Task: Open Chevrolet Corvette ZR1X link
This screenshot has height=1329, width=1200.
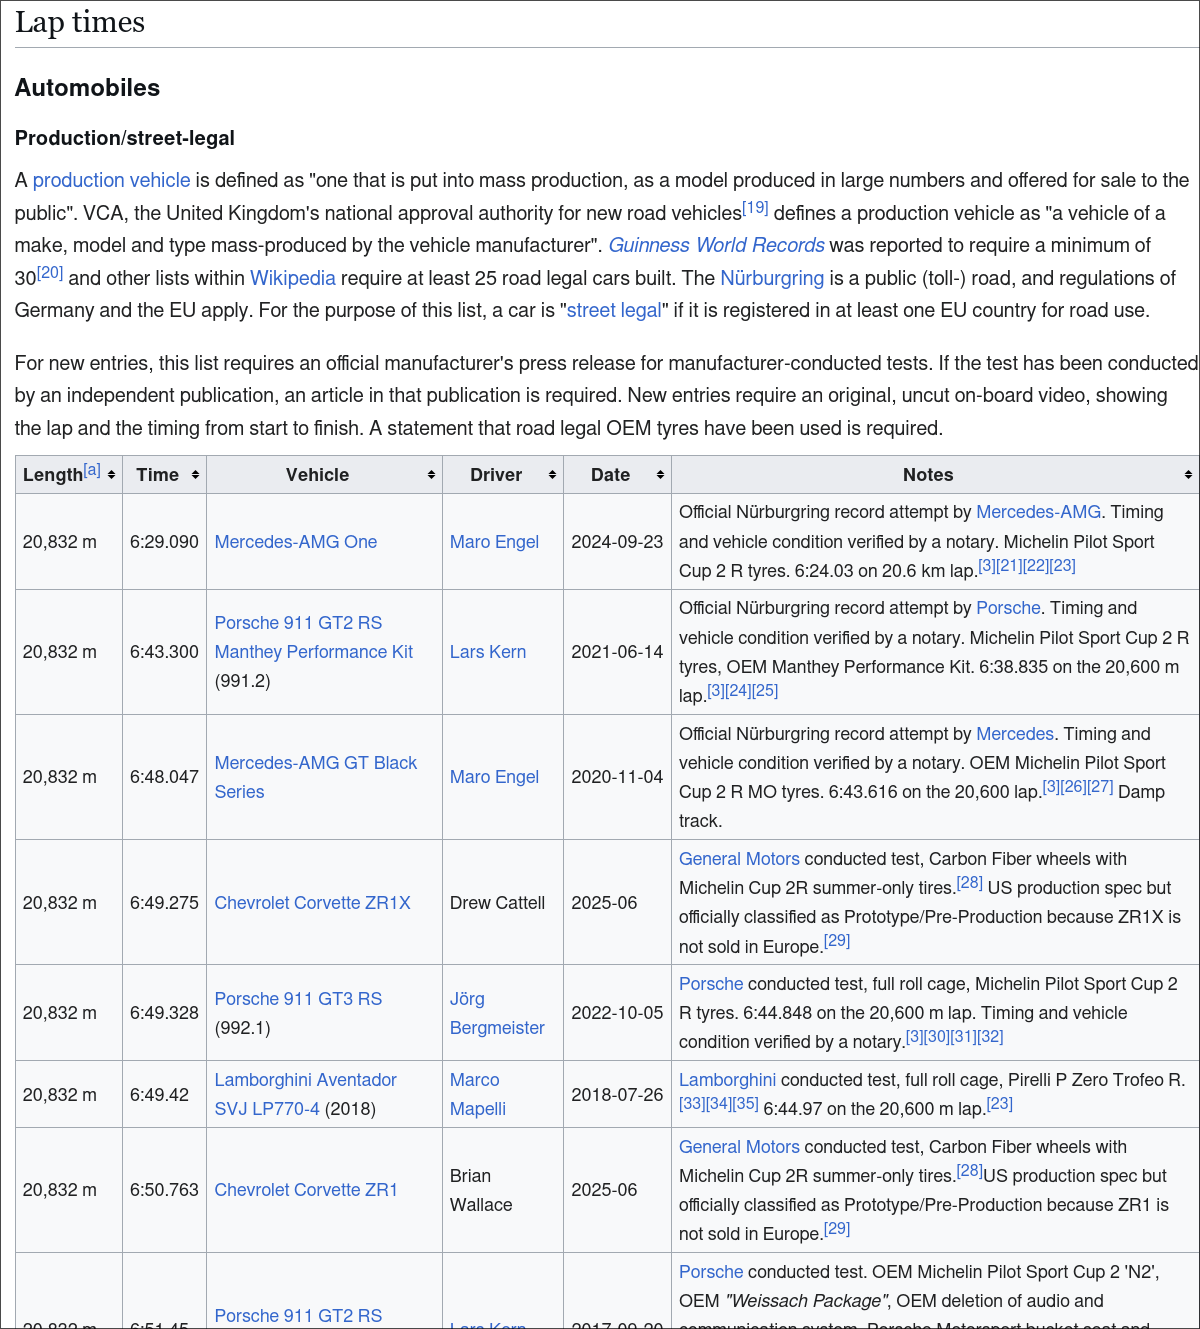Action: tap(313, 903)
